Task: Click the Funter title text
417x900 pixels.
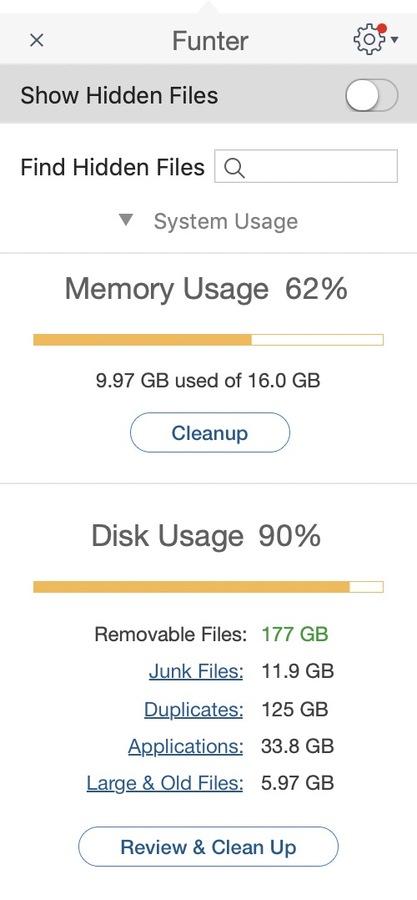Action: (x=210, y=41)
